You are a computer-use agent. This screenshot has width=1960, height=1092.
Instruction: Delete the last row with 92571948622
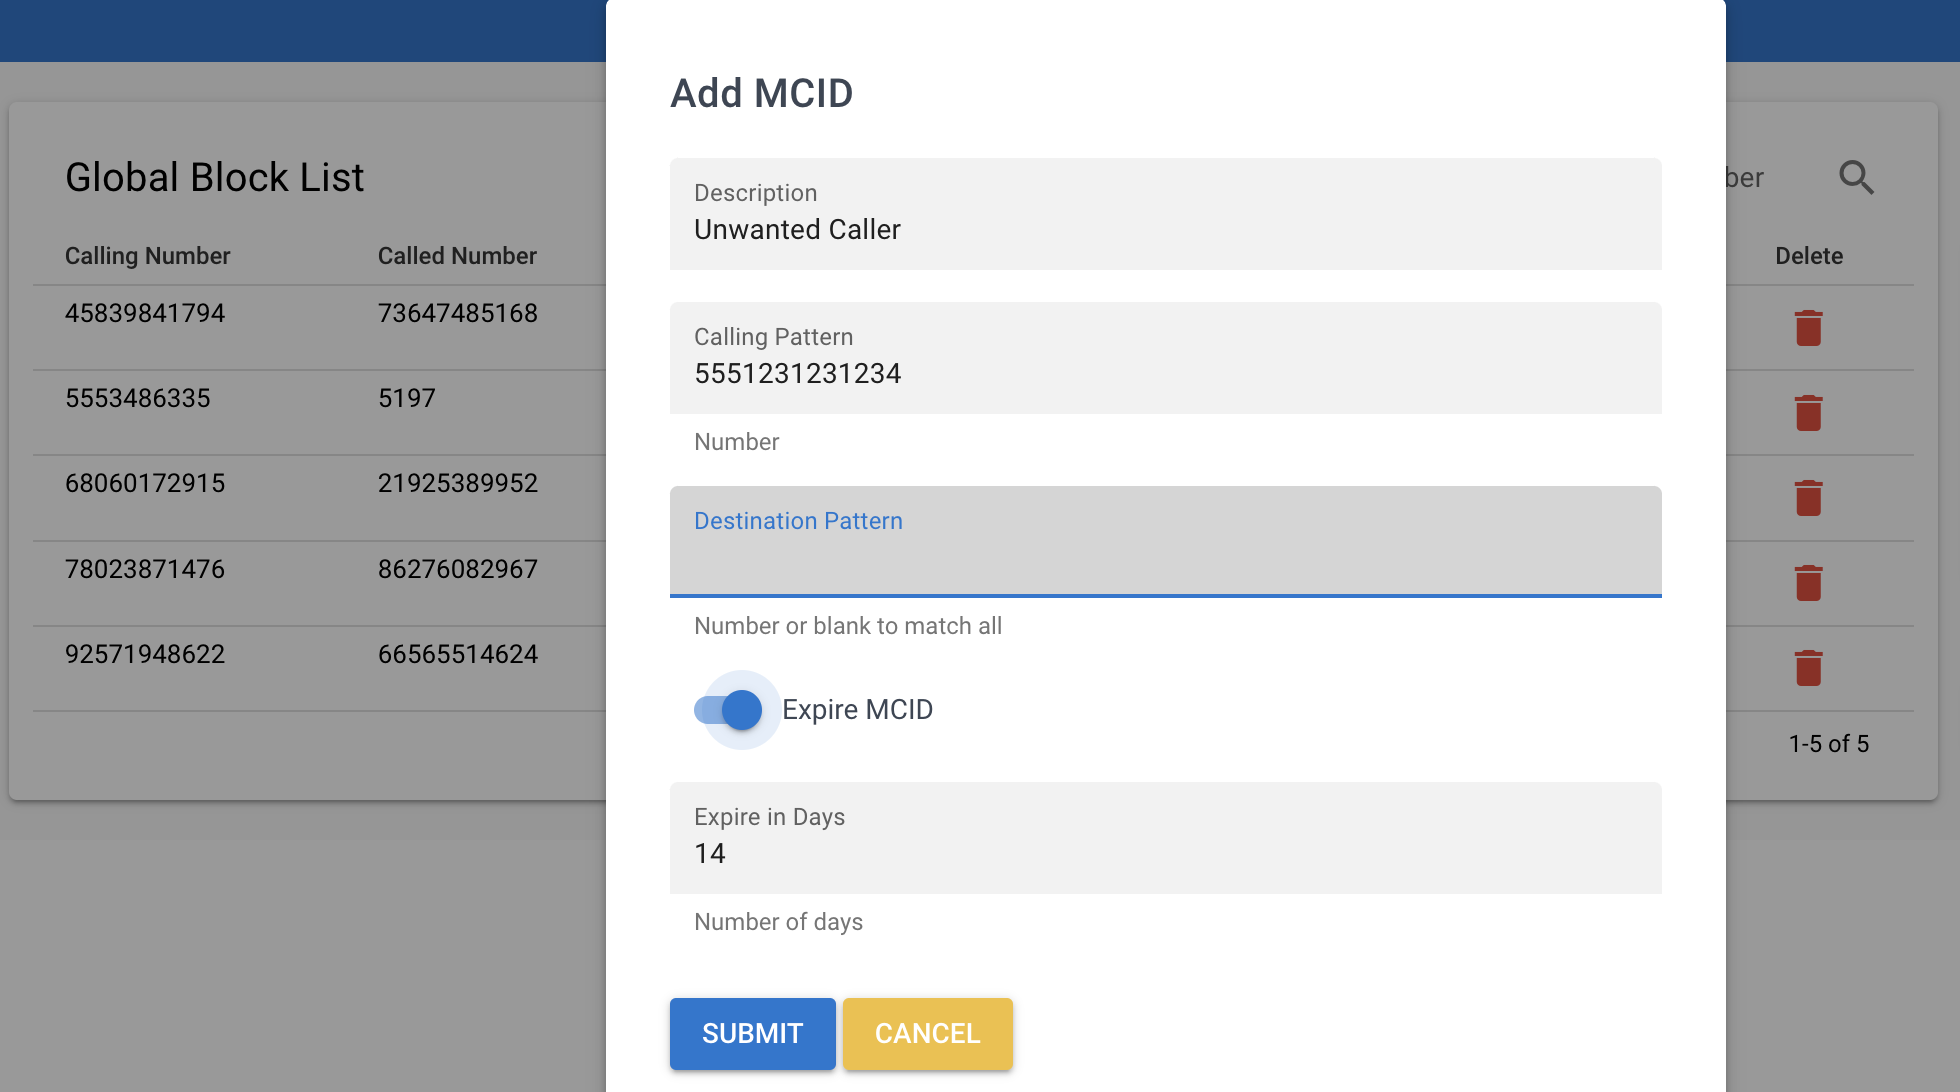pyautogui.click(x=1808, y=668)
